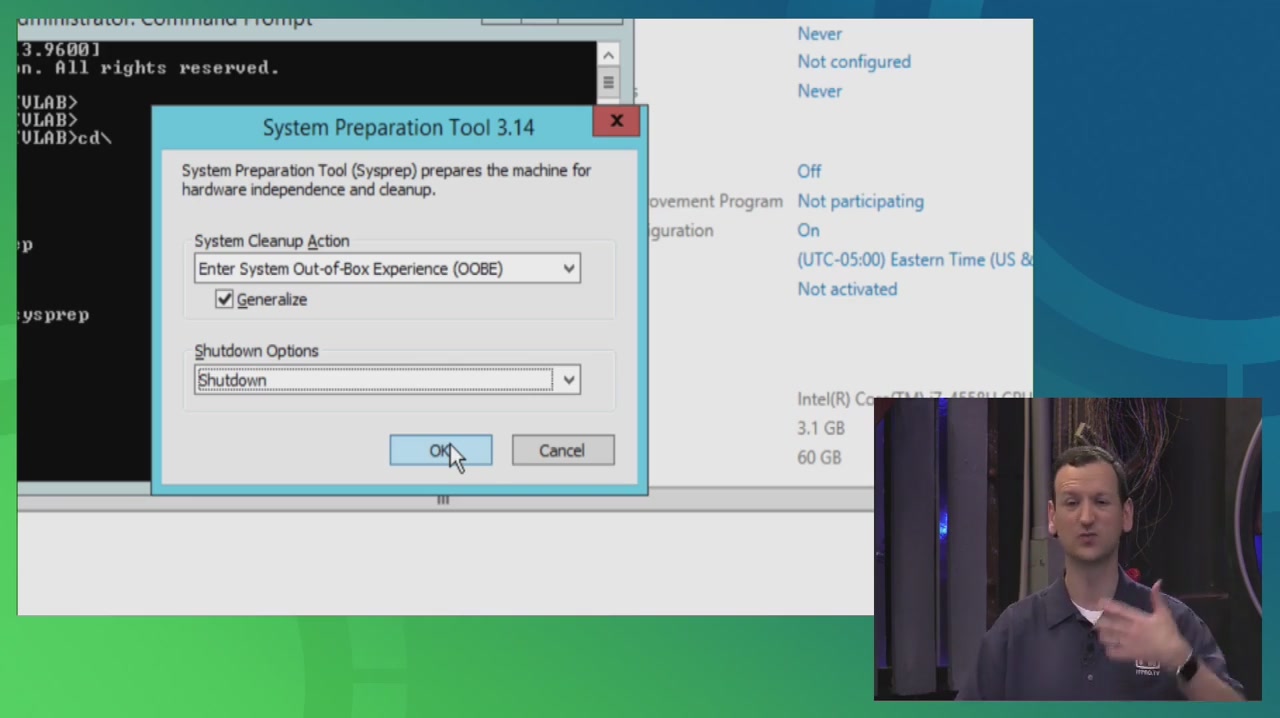The height and width of the screenshot is (718, 1280).
Task: Click the Server Manager horizontal scrollbar grip
Action: click(443, 500)
